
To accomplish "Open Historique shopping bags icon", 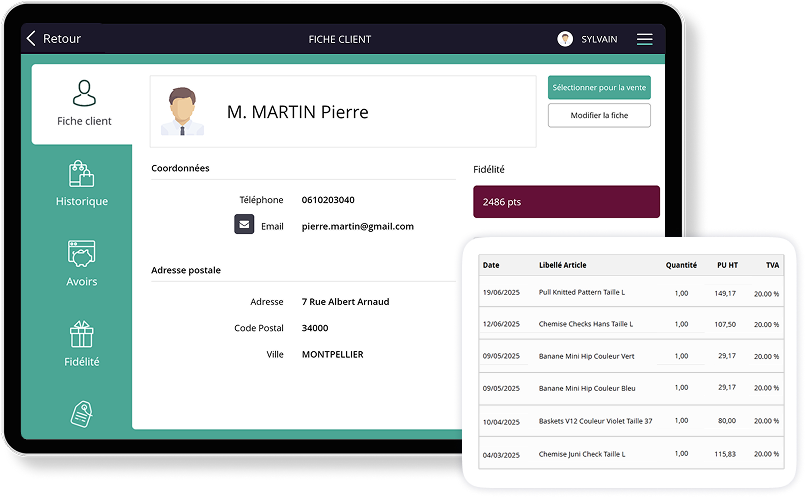I will click(x=81, y=174).
